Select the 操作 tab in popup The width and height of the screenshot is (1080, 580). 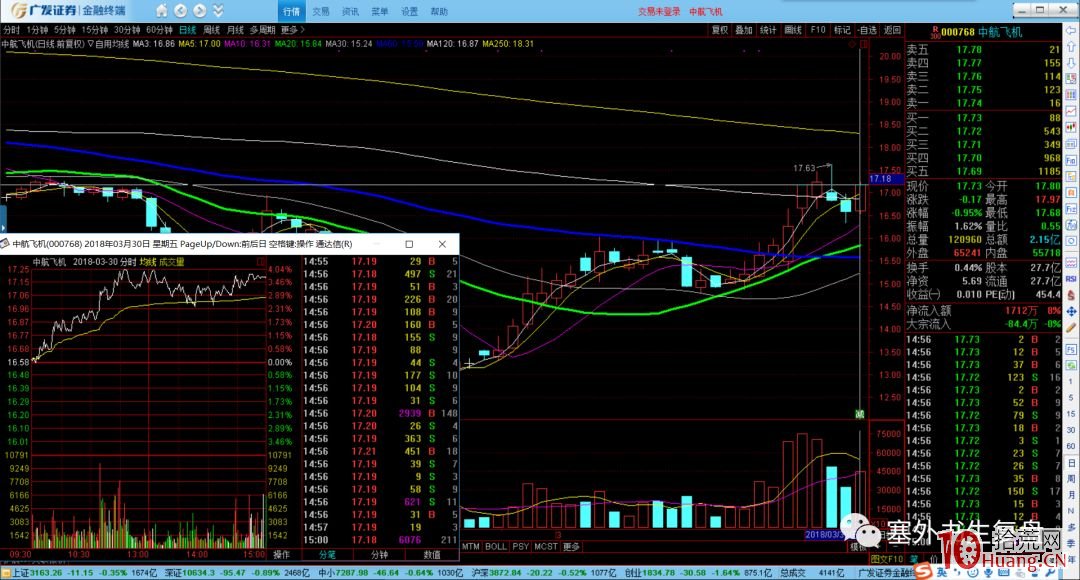click(x=282, y=555)
